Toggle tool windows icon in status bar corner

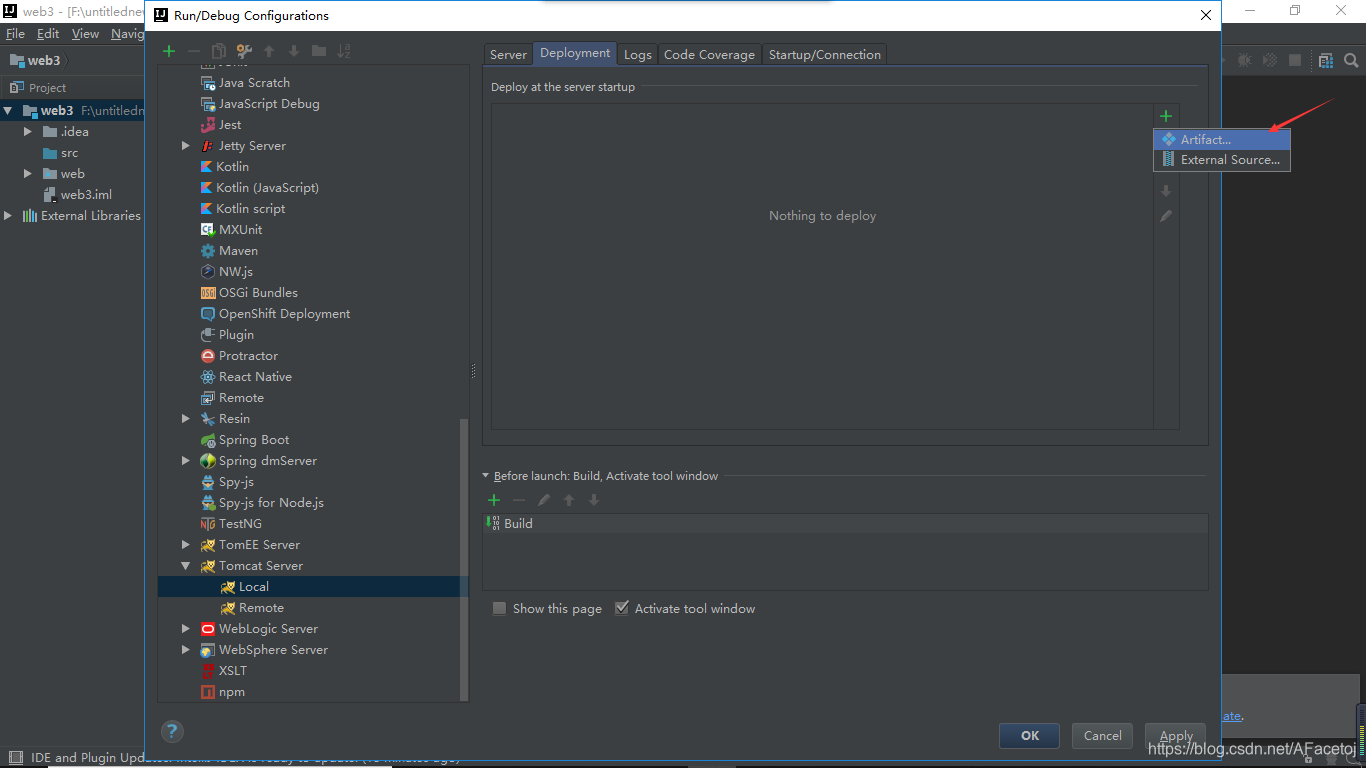[x=15, y=758]
